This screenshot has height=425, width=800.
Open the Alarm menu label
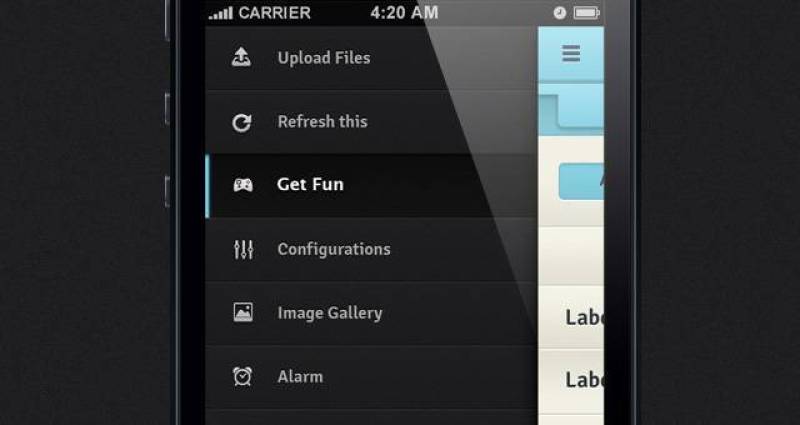[300, 377]
